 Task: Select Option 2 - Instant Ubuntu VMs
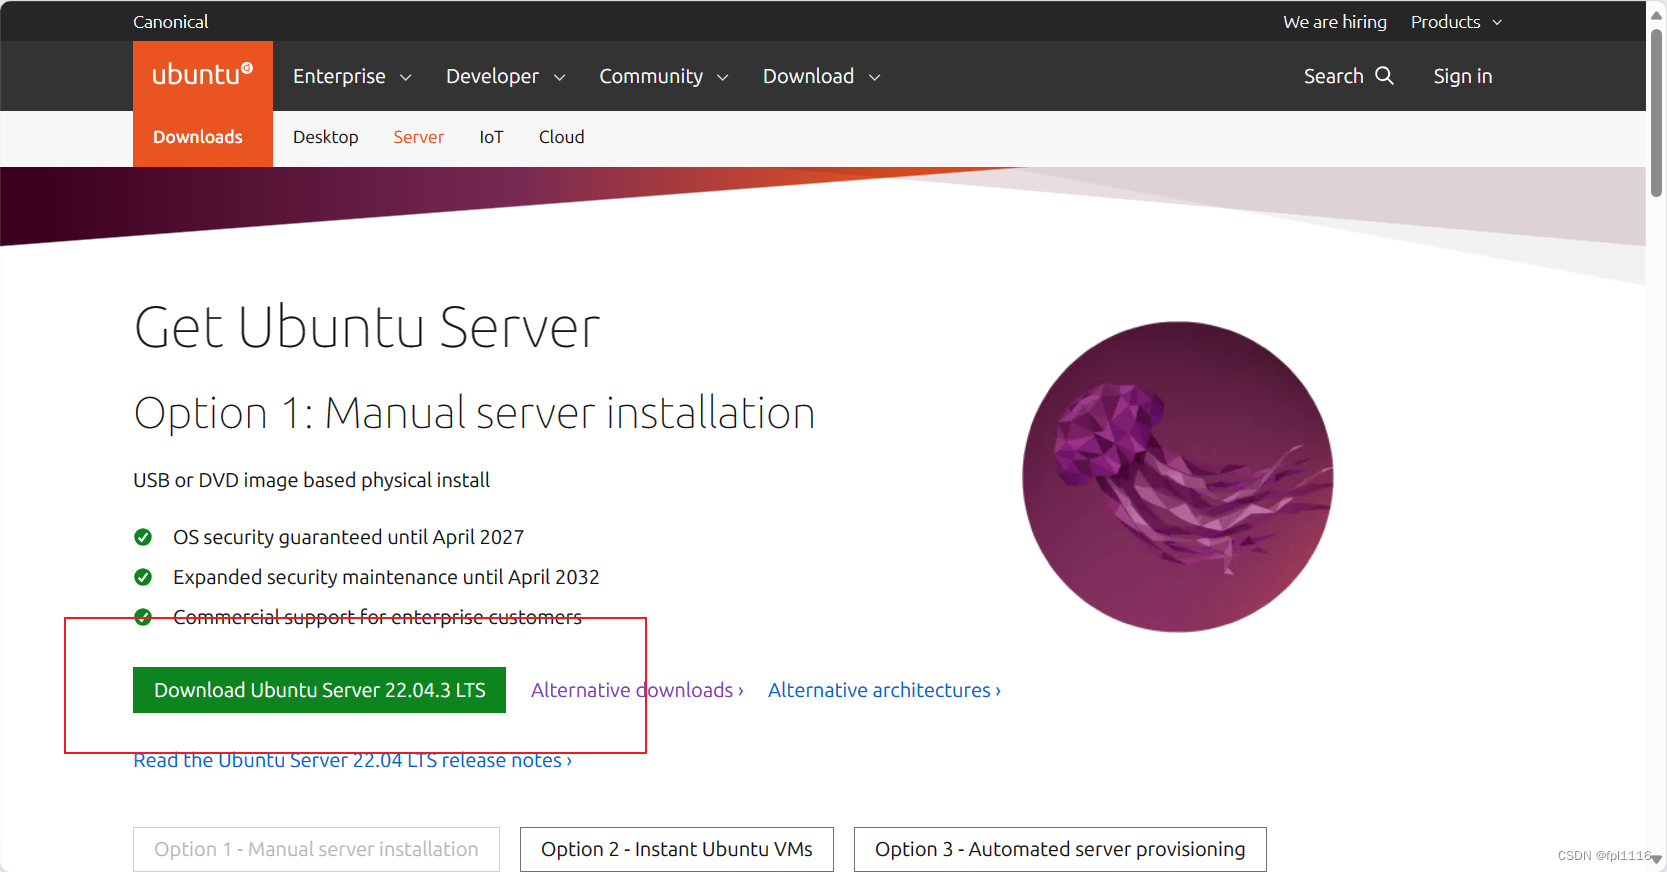pos(677,849)
